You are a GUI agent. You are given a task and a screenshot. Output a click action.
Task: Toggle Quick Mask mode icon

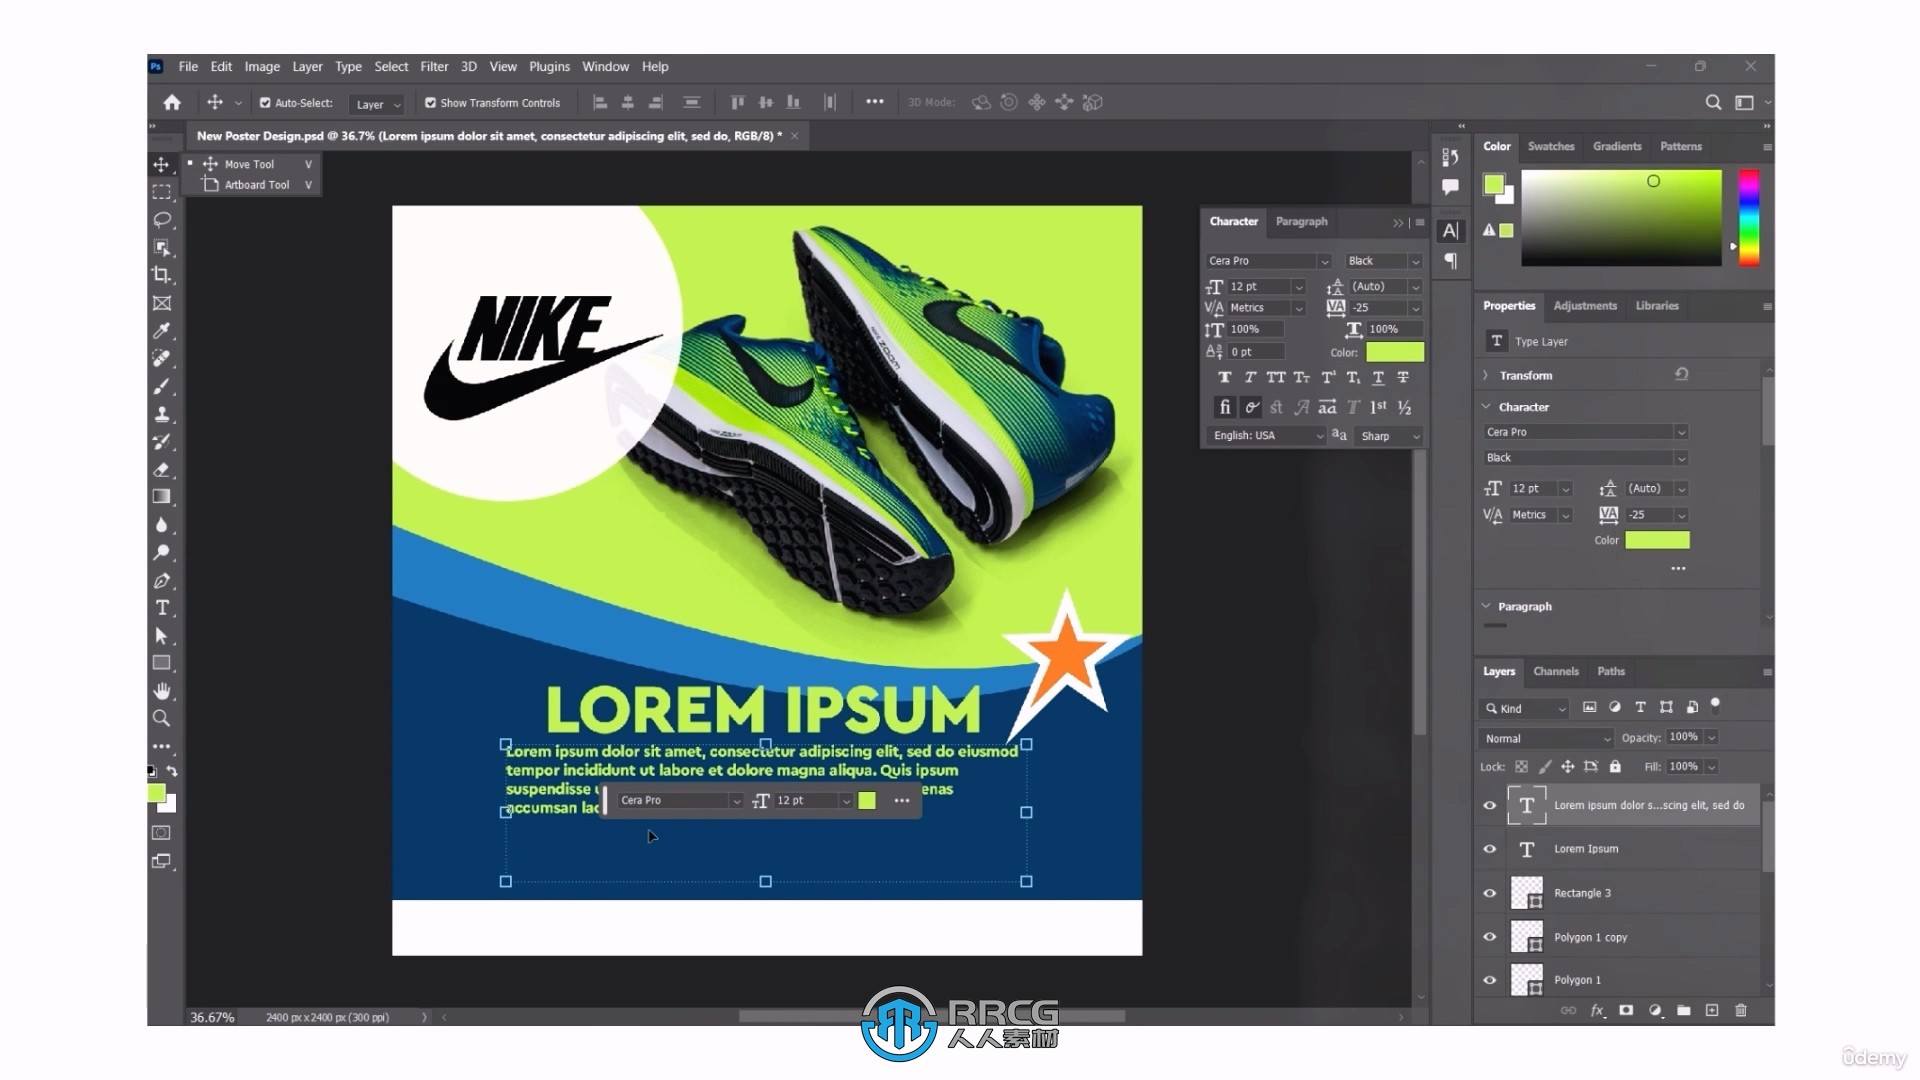pos(162,833)
